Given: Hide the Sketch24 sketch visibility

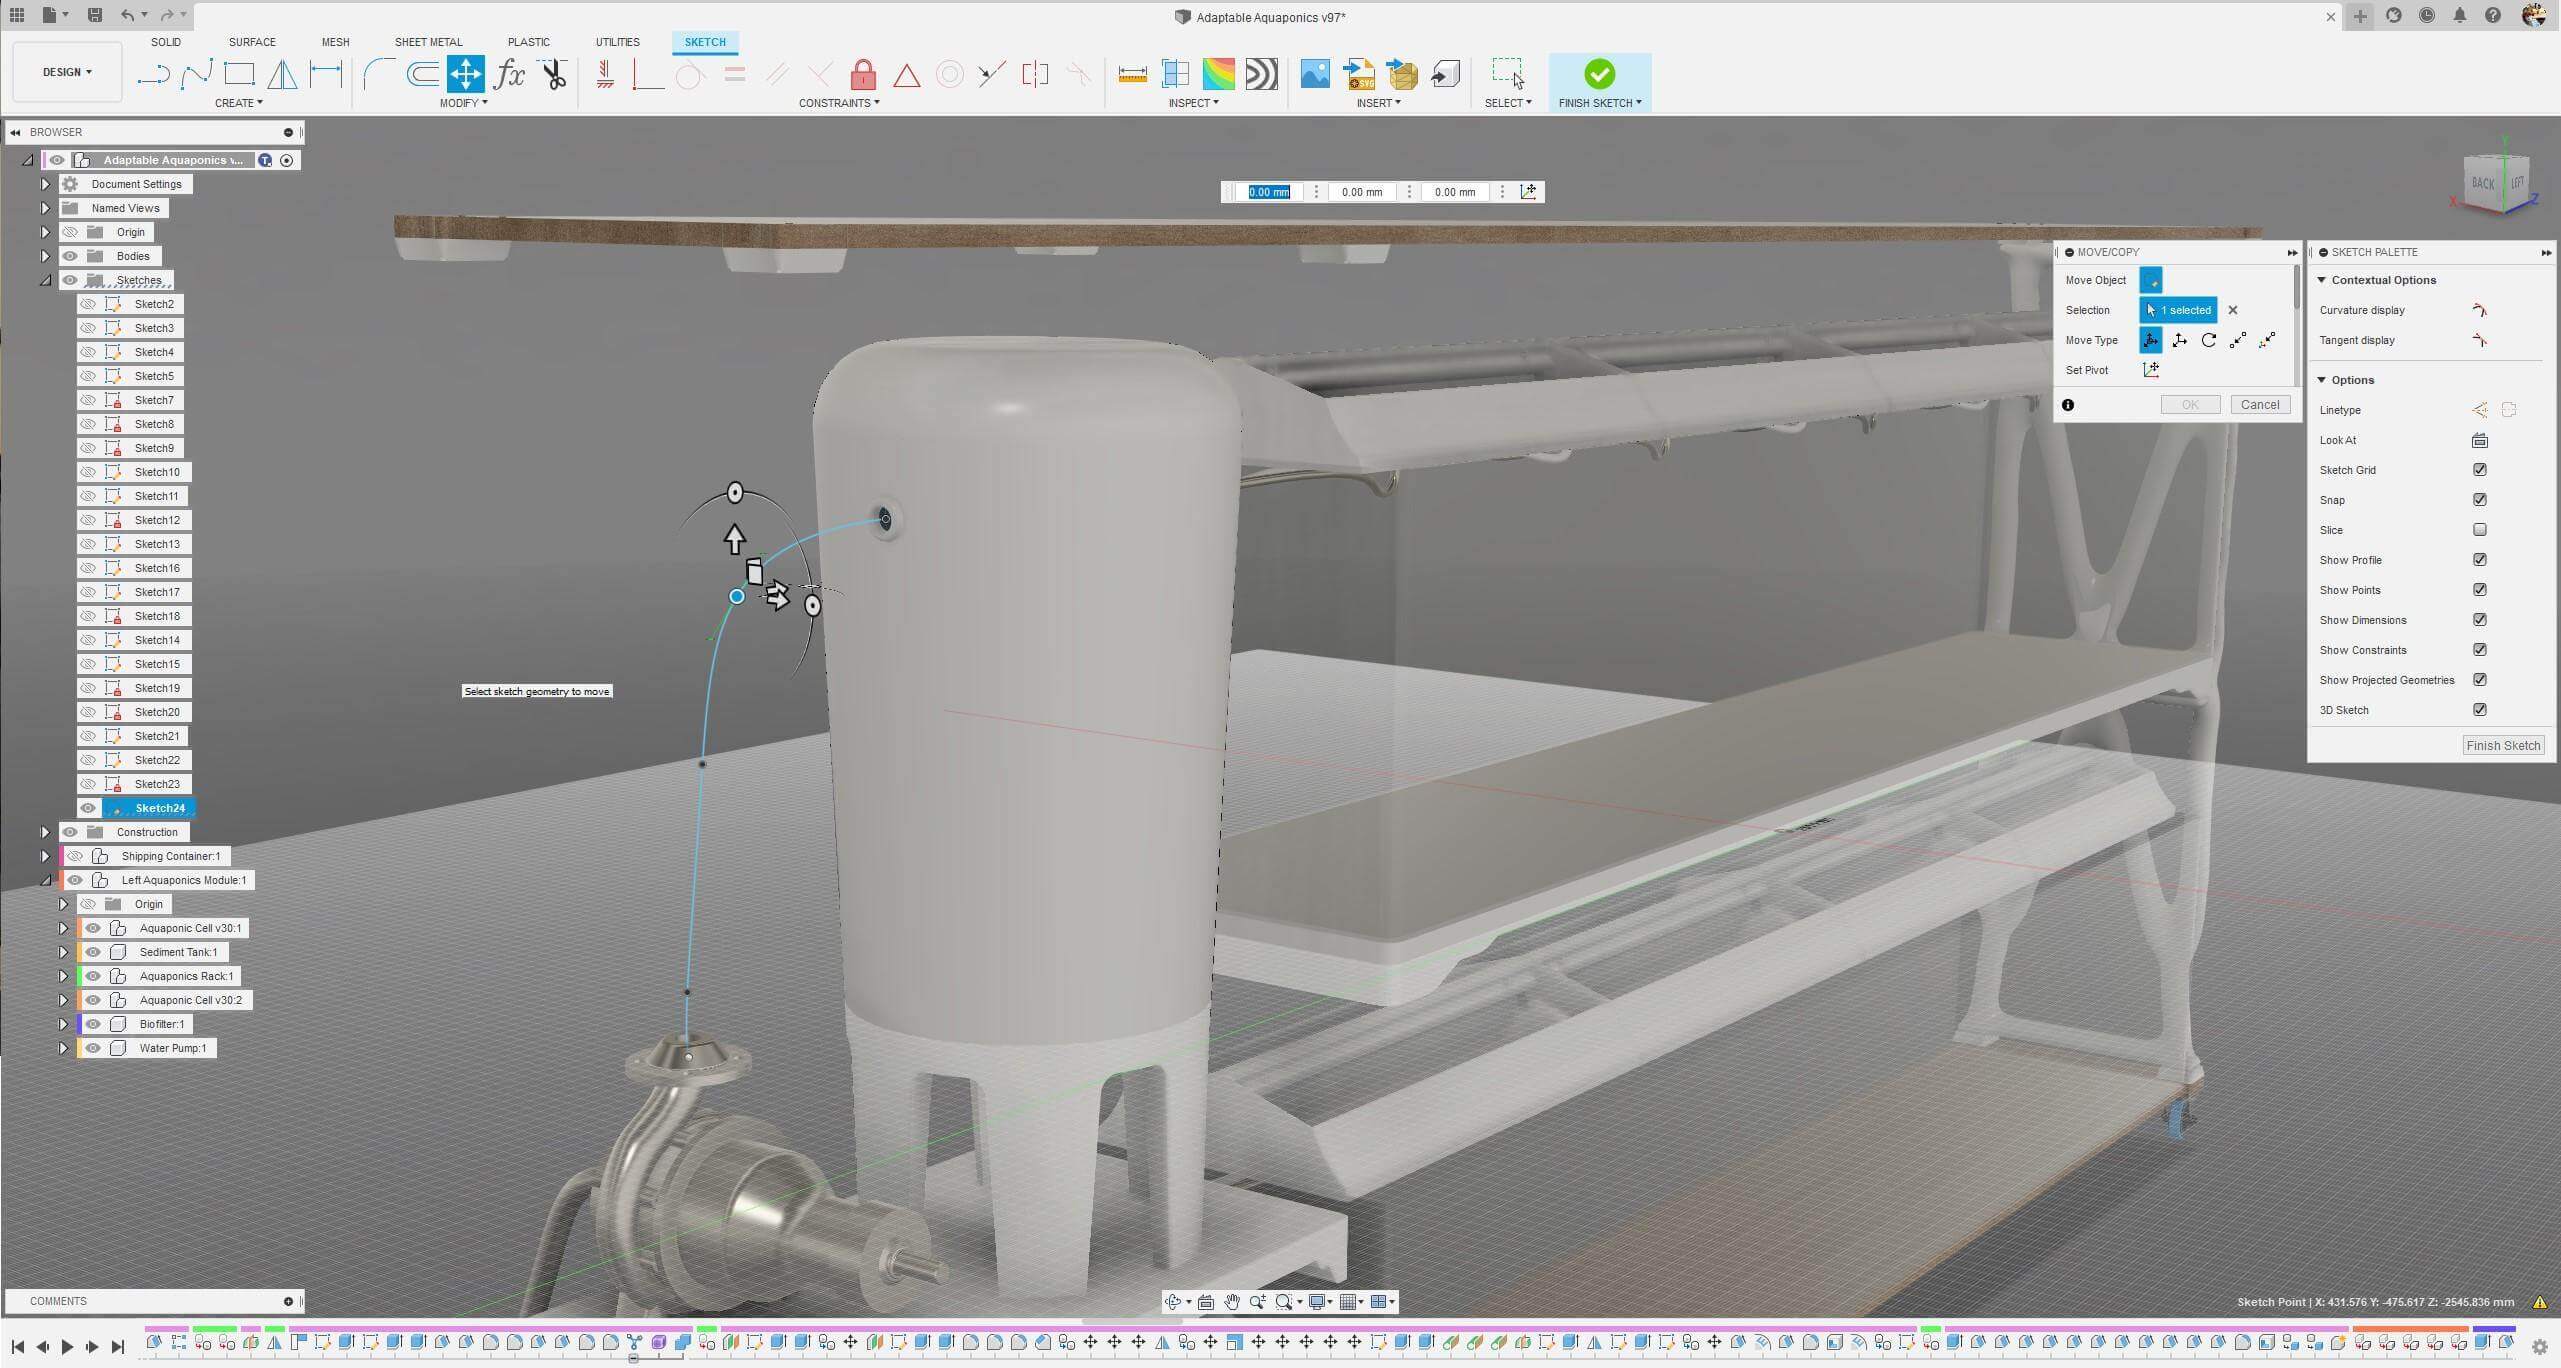Looking at the screenshot, I should 89,808.
